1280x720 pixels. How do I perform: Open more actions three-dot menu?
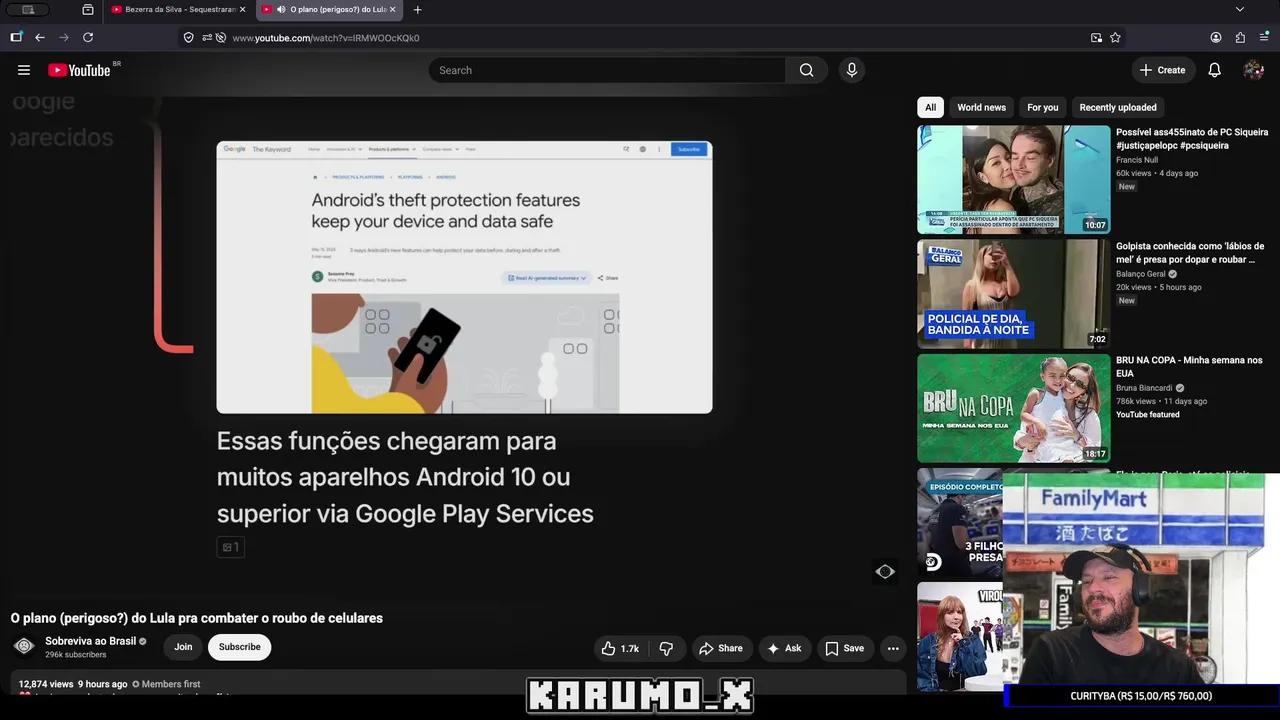pyautogui.click(x=893, y=648)
